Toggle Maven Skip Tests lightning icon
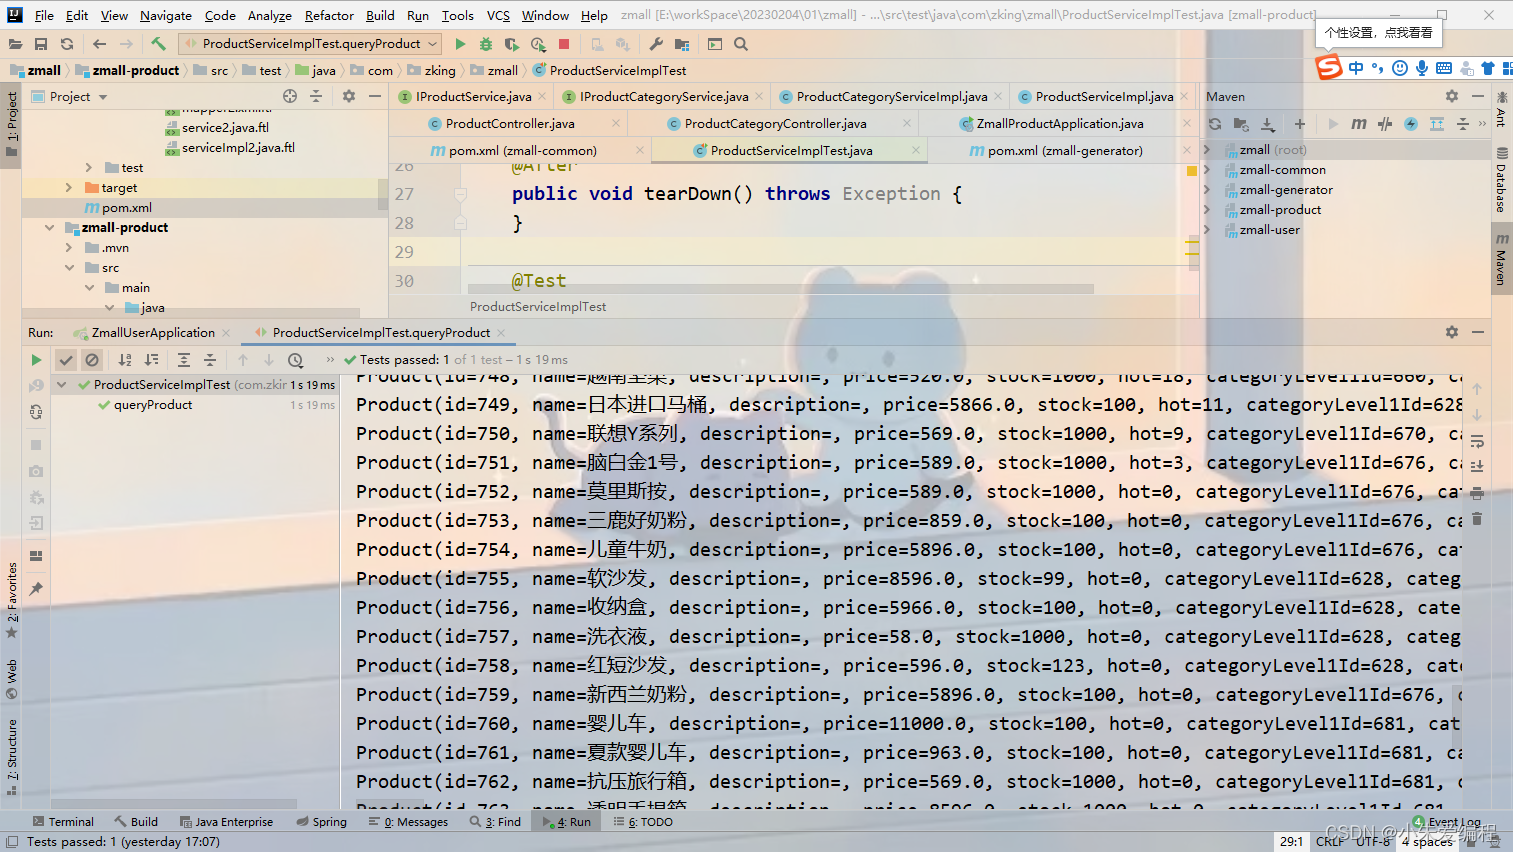This screenshot has width=1513, height=852. (1411, 124)
